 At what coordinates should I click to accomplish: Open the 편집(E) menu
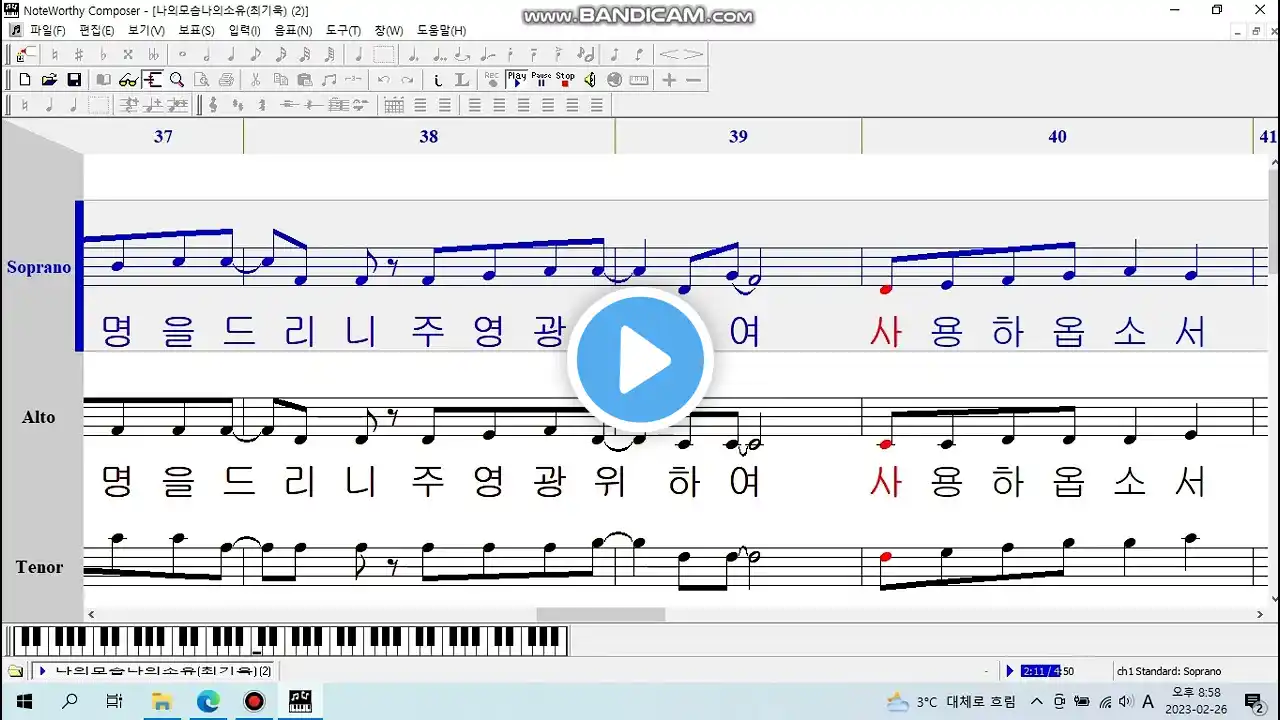coord(96,30)
